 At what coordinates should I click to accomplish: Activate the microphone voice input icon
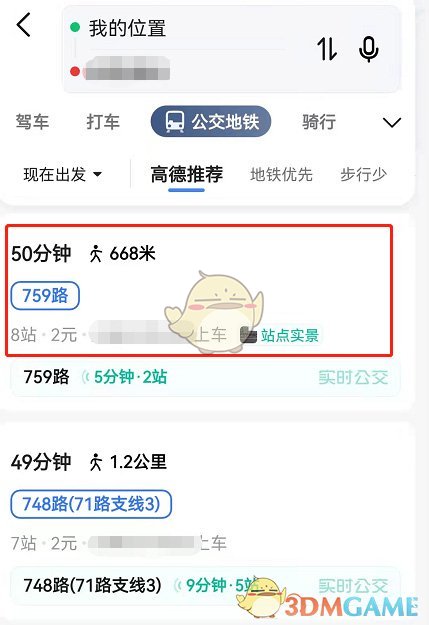369,49
